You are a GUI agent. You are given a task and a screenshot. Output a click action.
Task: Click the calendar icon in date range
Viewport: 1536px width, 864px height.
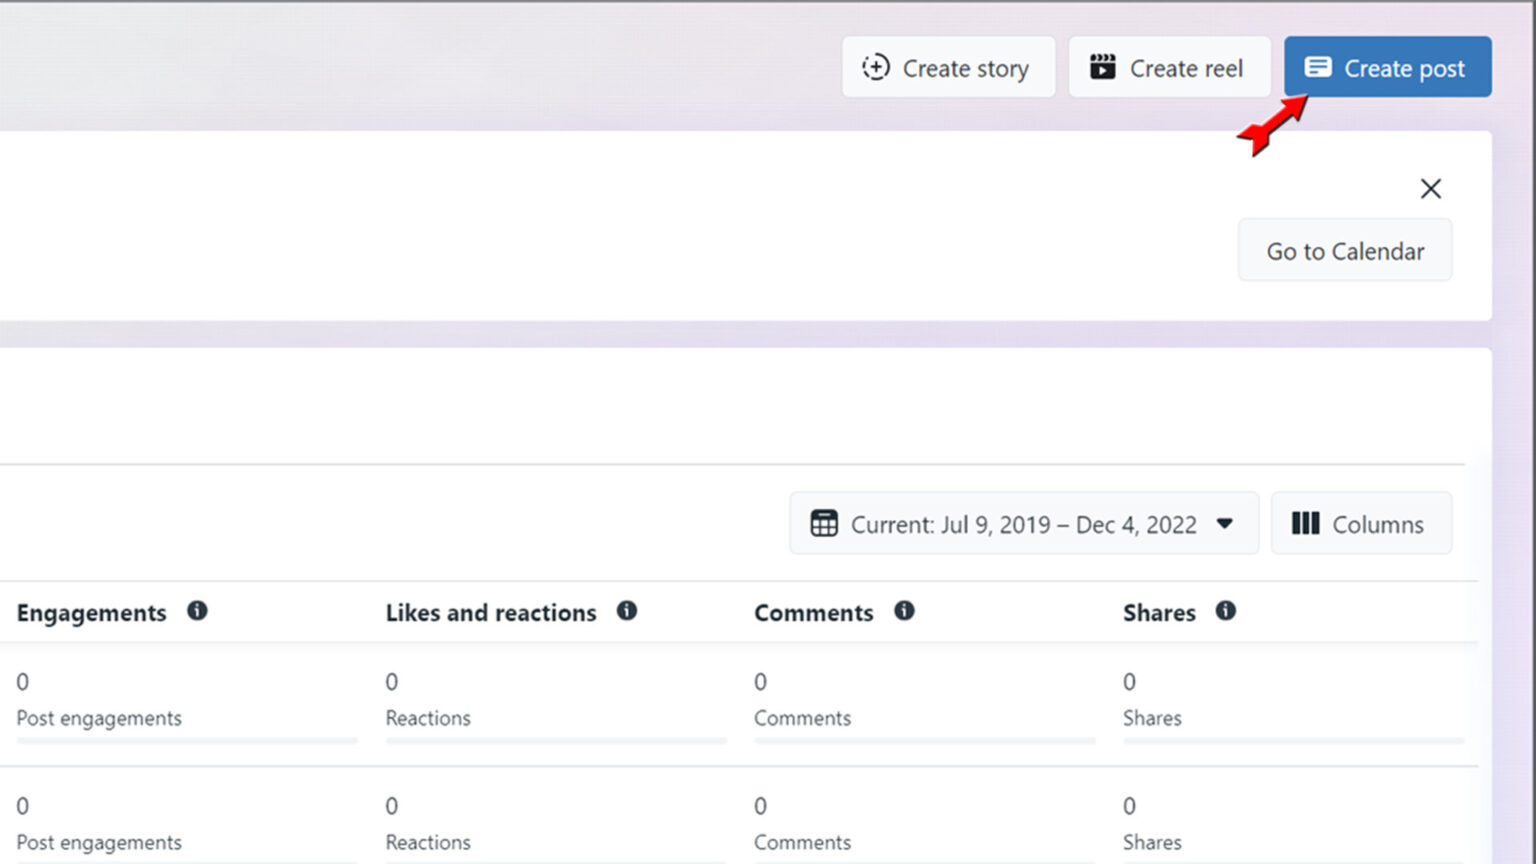tap(824, 523)
